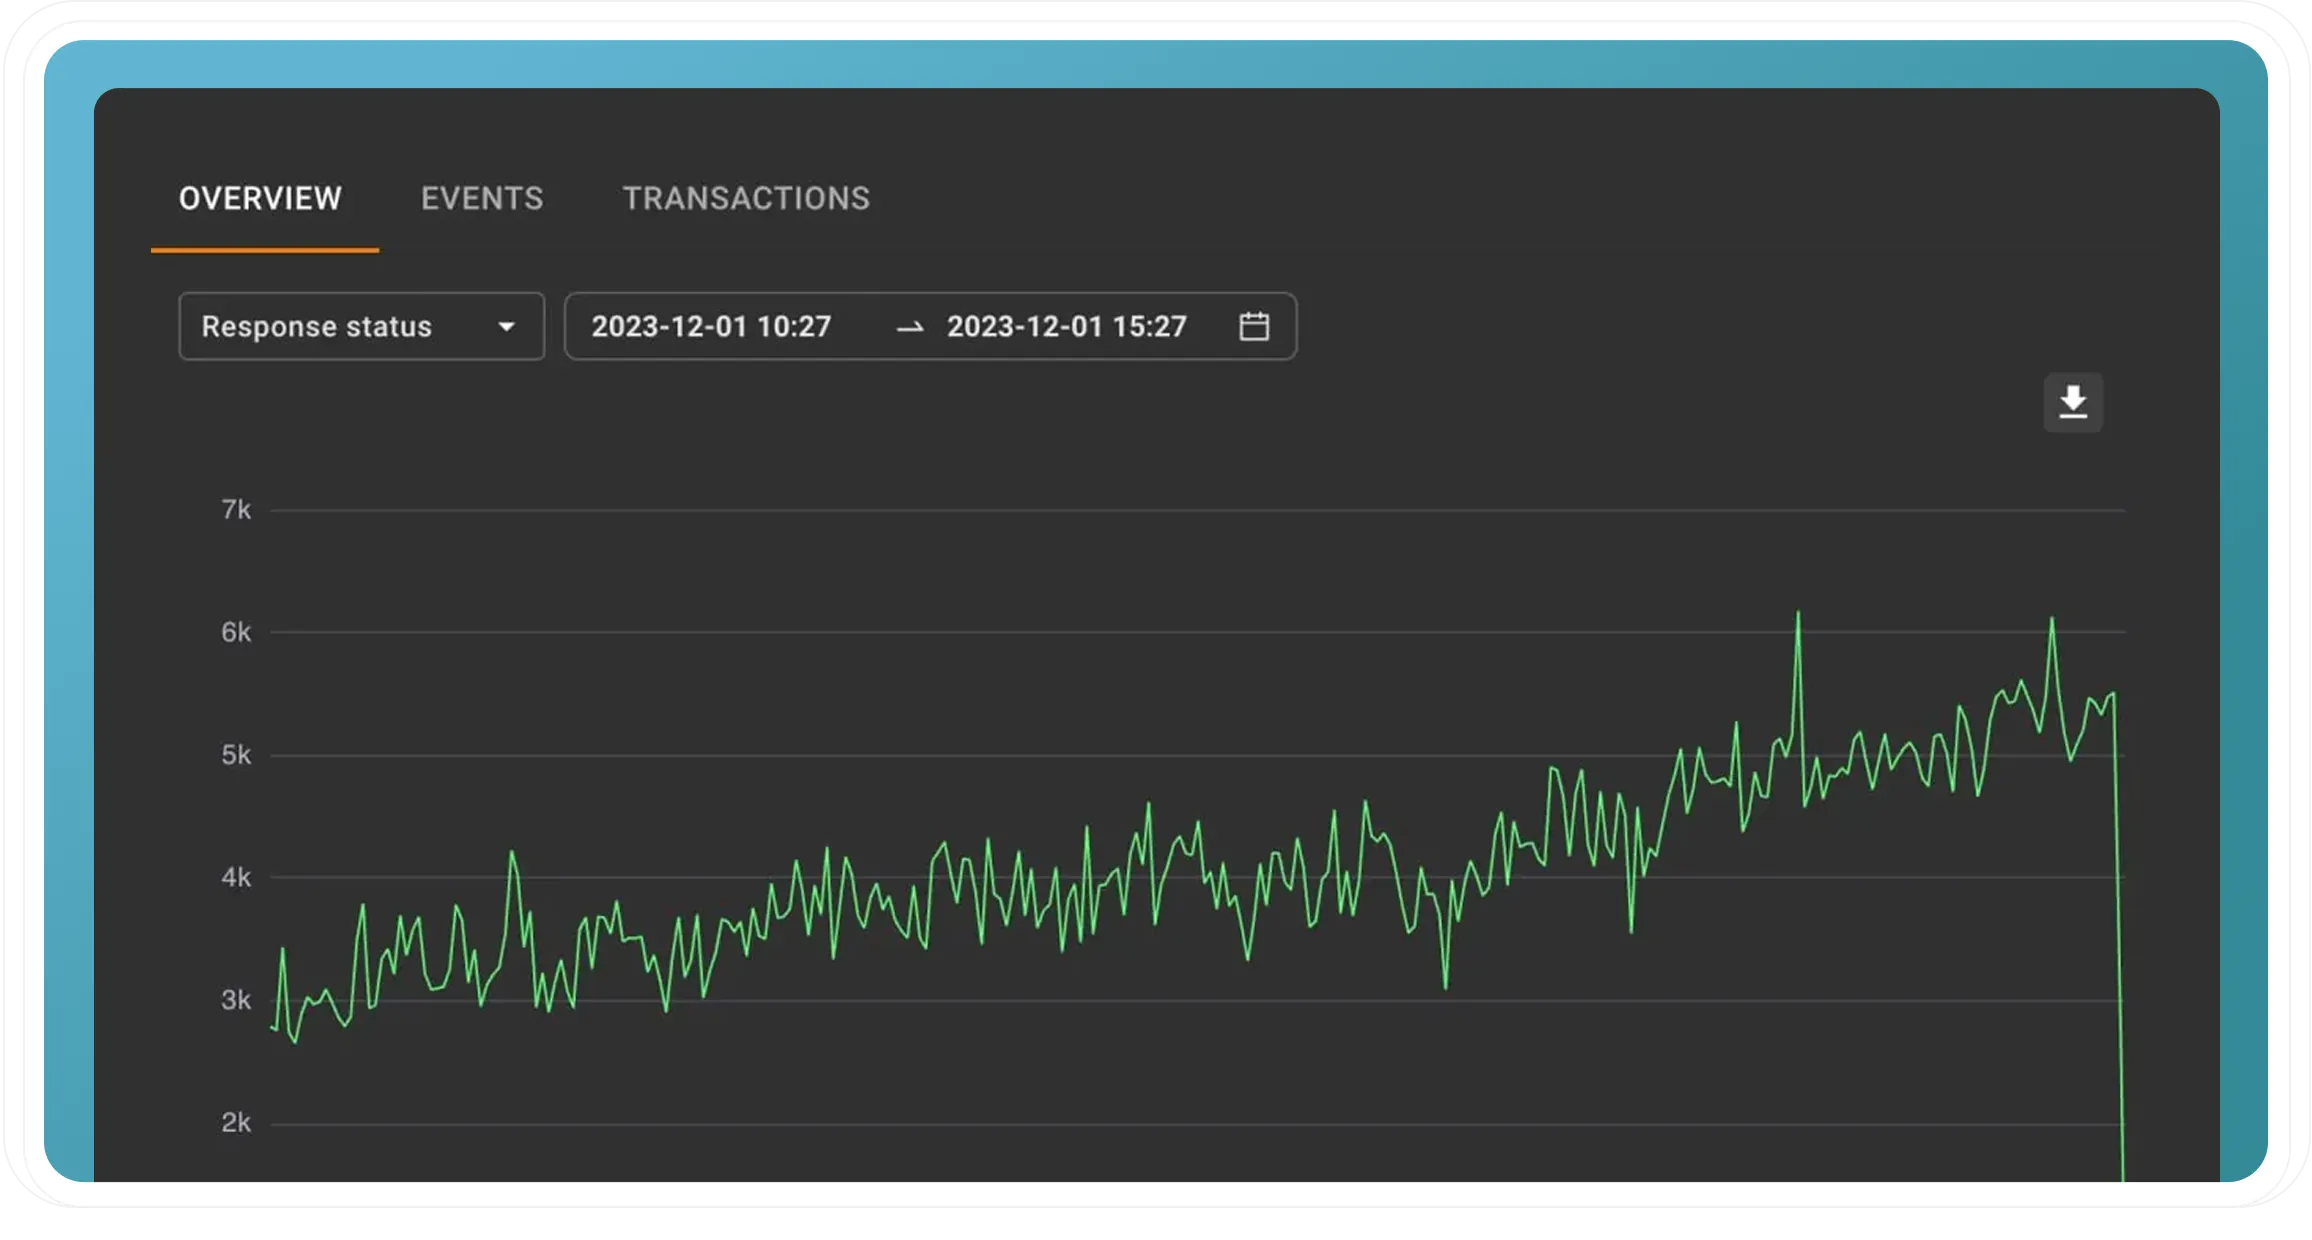Click the download chart icon
2312x1240 pixels.
[x=2073, y=402]
